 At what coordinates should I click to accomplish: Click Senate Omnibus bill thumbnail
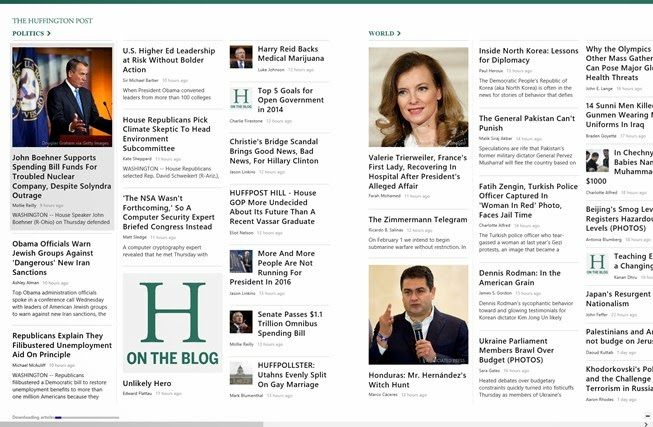(x=241, y=322)
